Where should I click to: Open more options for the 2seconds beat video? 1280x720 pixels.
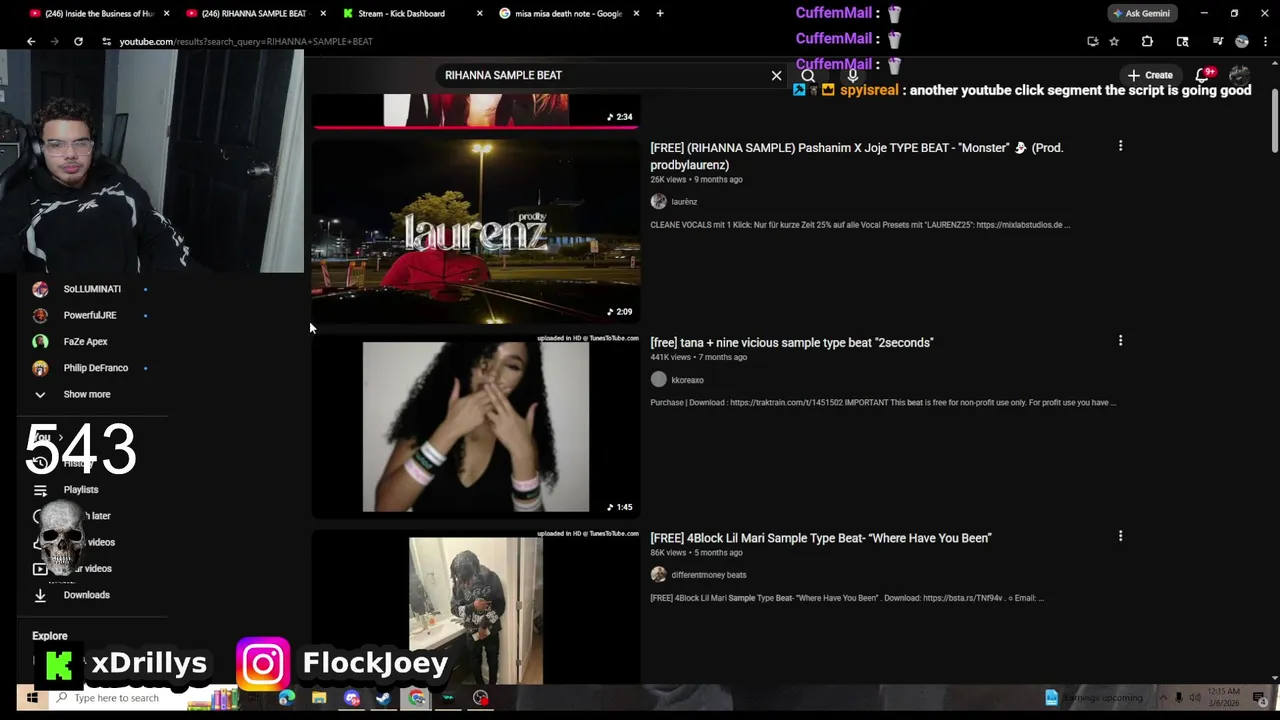point(1120,341)
